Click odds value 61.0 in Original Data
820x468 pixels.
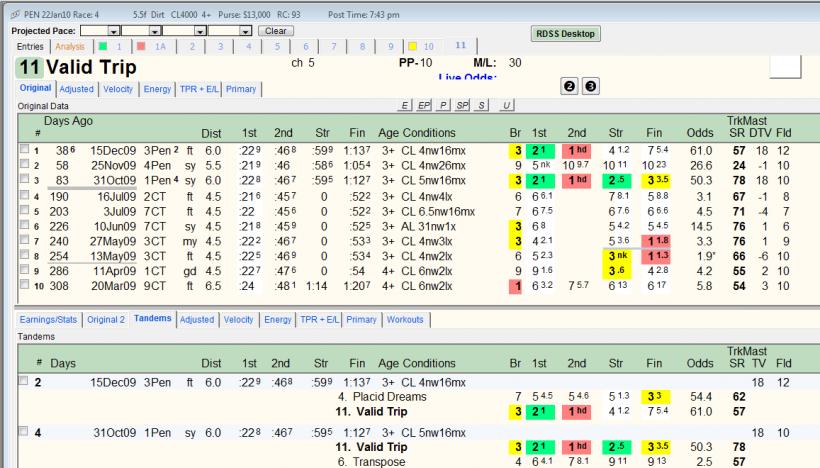click(701, 151)
